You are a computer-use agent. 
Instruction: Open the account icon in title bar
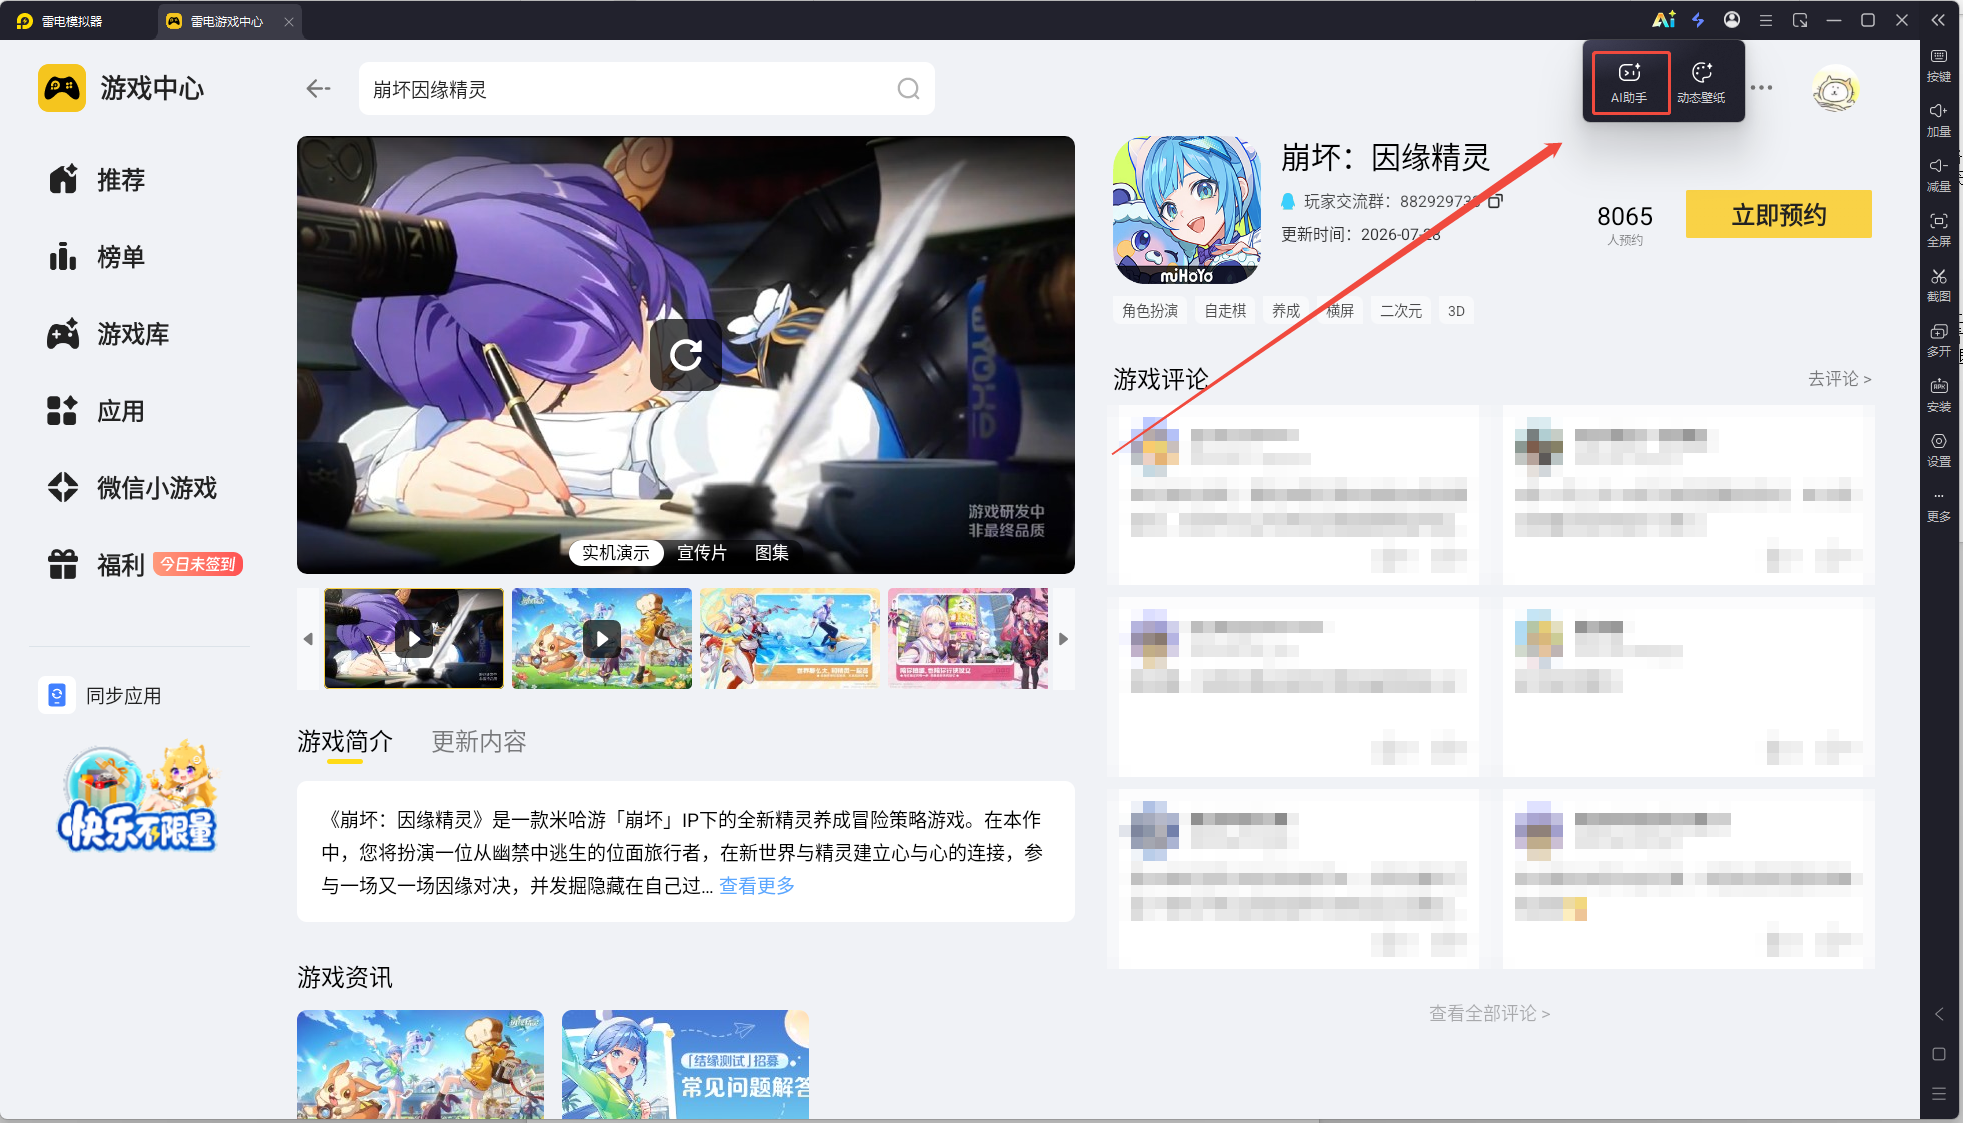point(1732,20)
